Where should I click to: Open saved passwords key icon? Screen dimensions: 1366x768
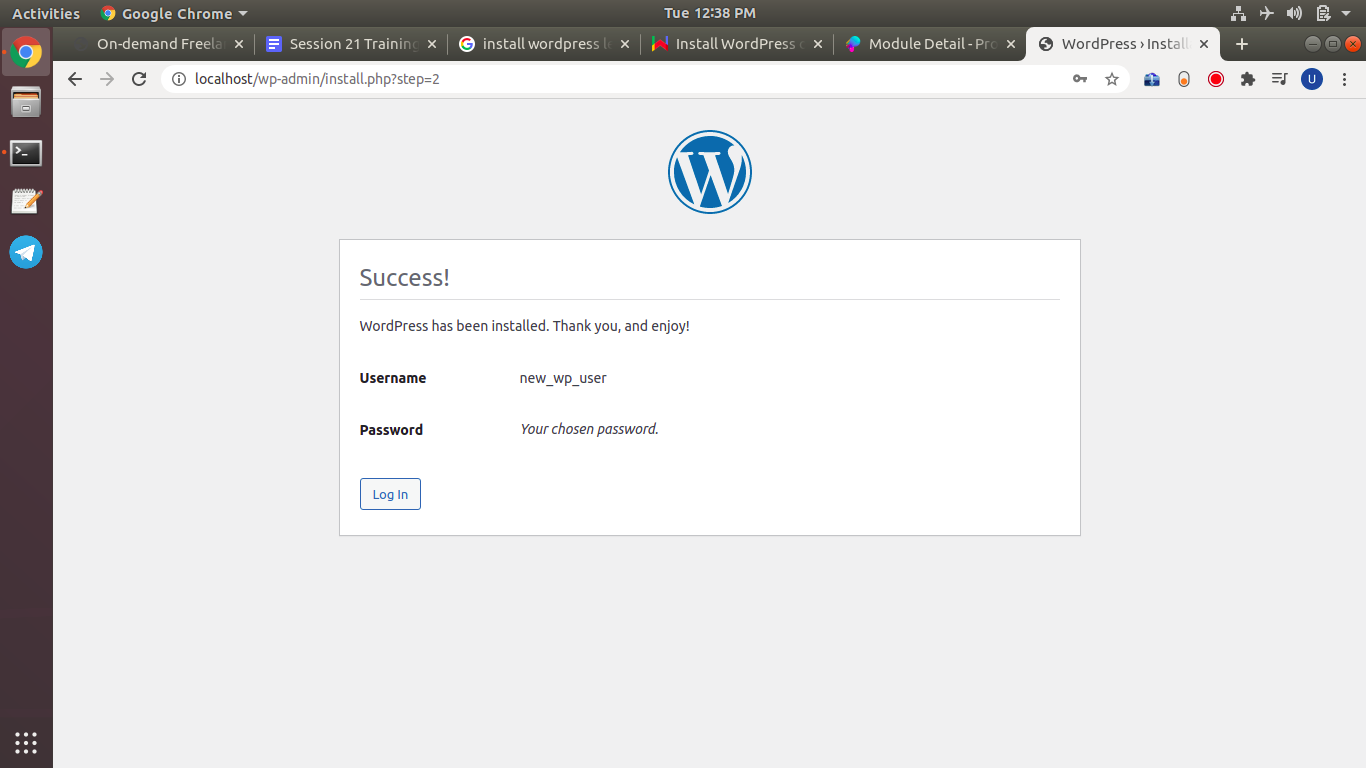[x=1080, y=79]
